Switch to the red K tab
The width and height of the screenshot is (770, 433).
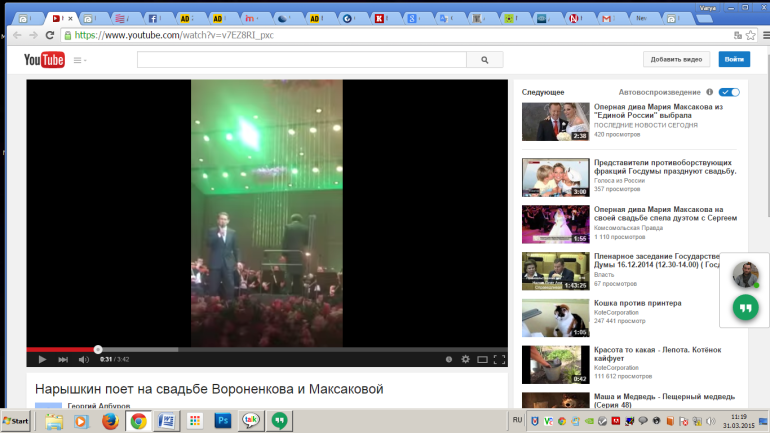(382, 19)
